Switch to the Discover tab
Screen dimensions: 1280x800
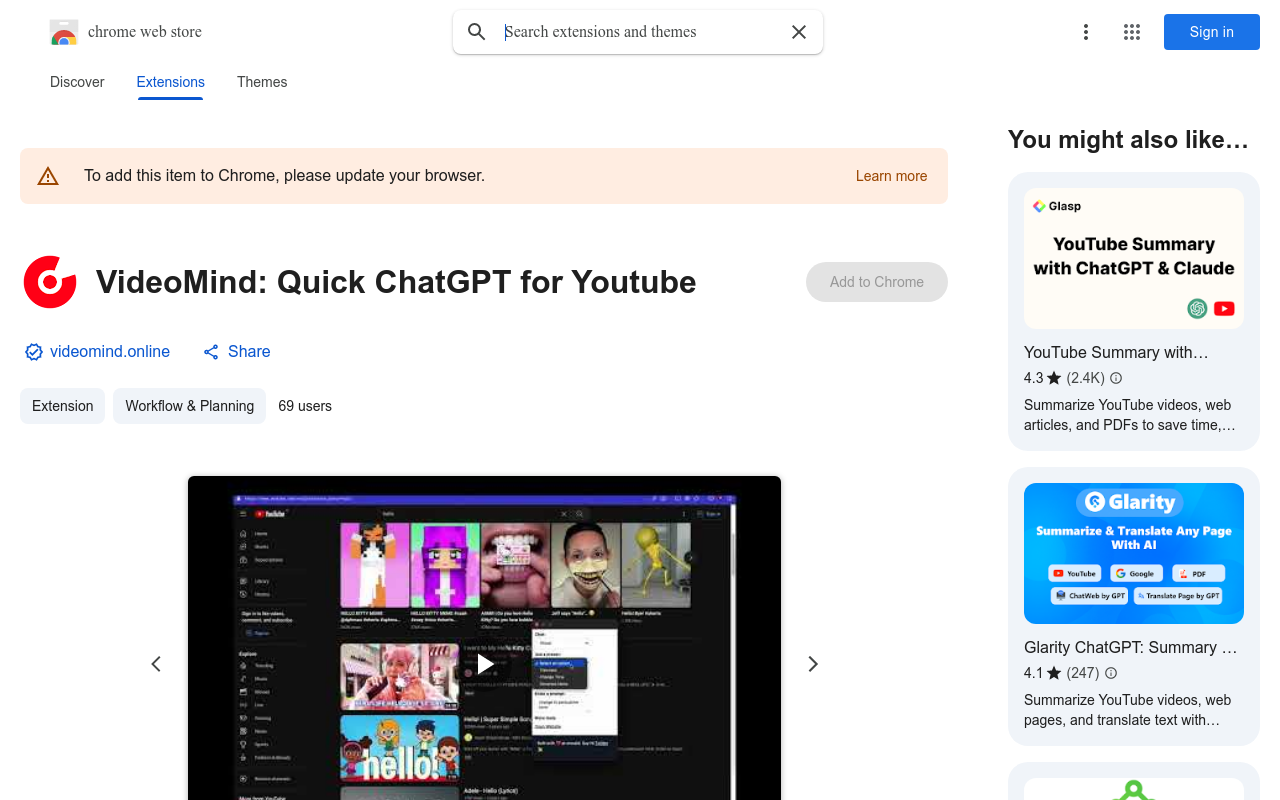pos(77,82)
